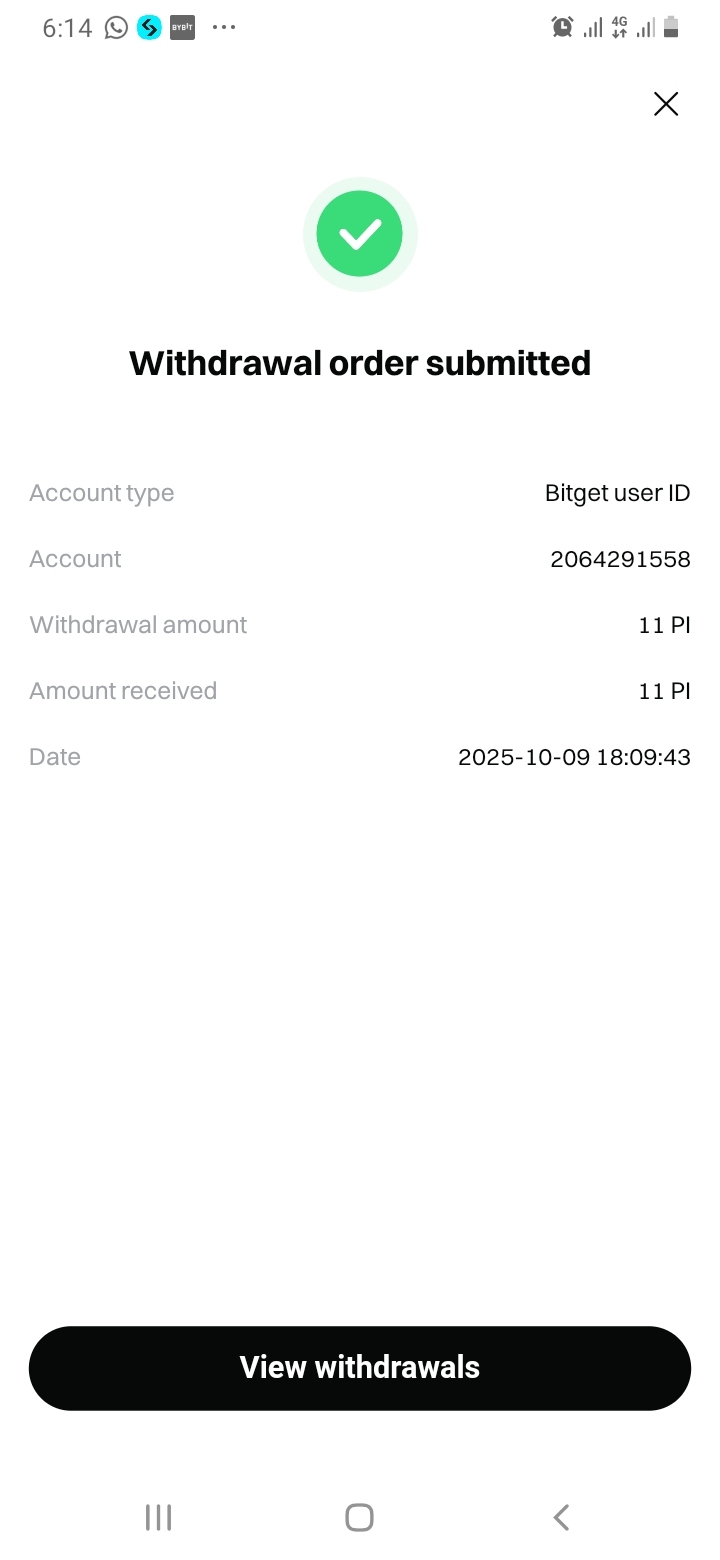Image resolution: width=720 pixels, height=1560 pixels.
Task: Open Android recent apps view
Action: [x=158, y=1517]
